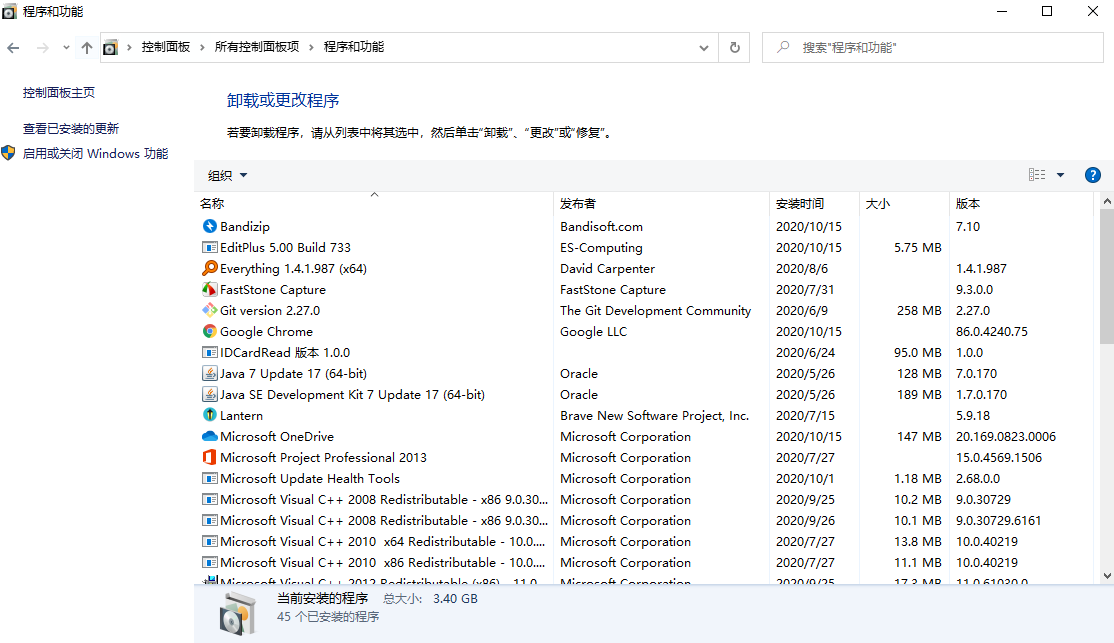Click publisher The Git Development Community
1114x643 pixels.
(x=655, y=310)
